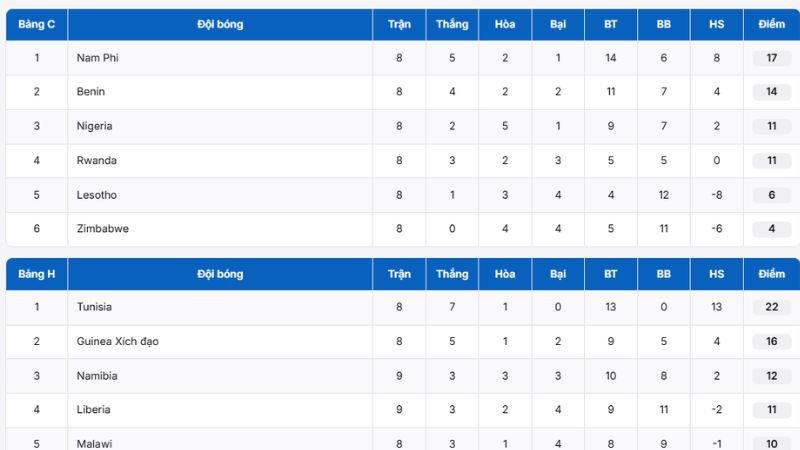
Task: Click the Rwanda team name
Action: (x=96, y=160)
